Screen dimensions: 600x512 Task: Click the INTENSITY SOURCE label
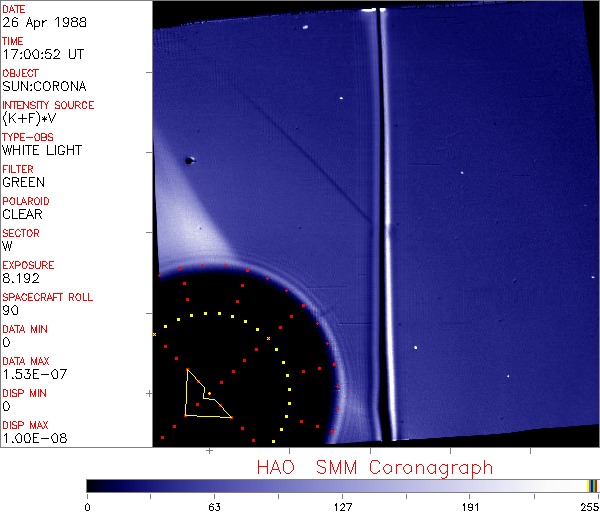(x=48, y=105)
